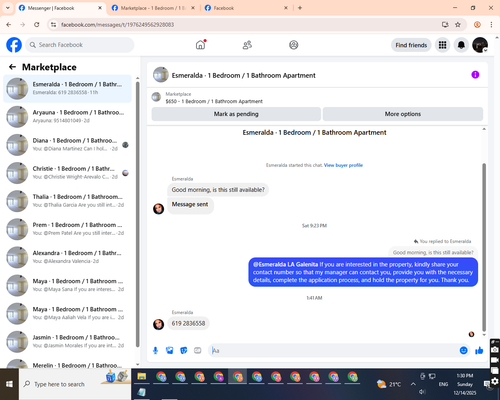Screen dimensions: 500x400
Task: Open the Groups icon in top navigation
Action: (294, 45)
